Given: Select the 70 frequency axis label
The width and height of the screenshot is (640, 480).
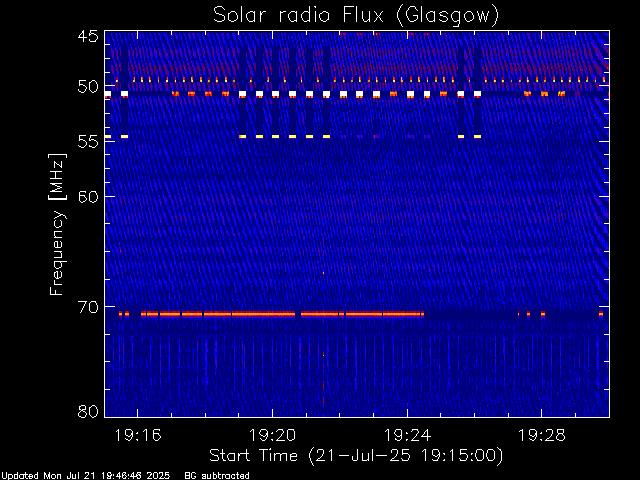Looking at the screenshot, I should tap(88, 307).
